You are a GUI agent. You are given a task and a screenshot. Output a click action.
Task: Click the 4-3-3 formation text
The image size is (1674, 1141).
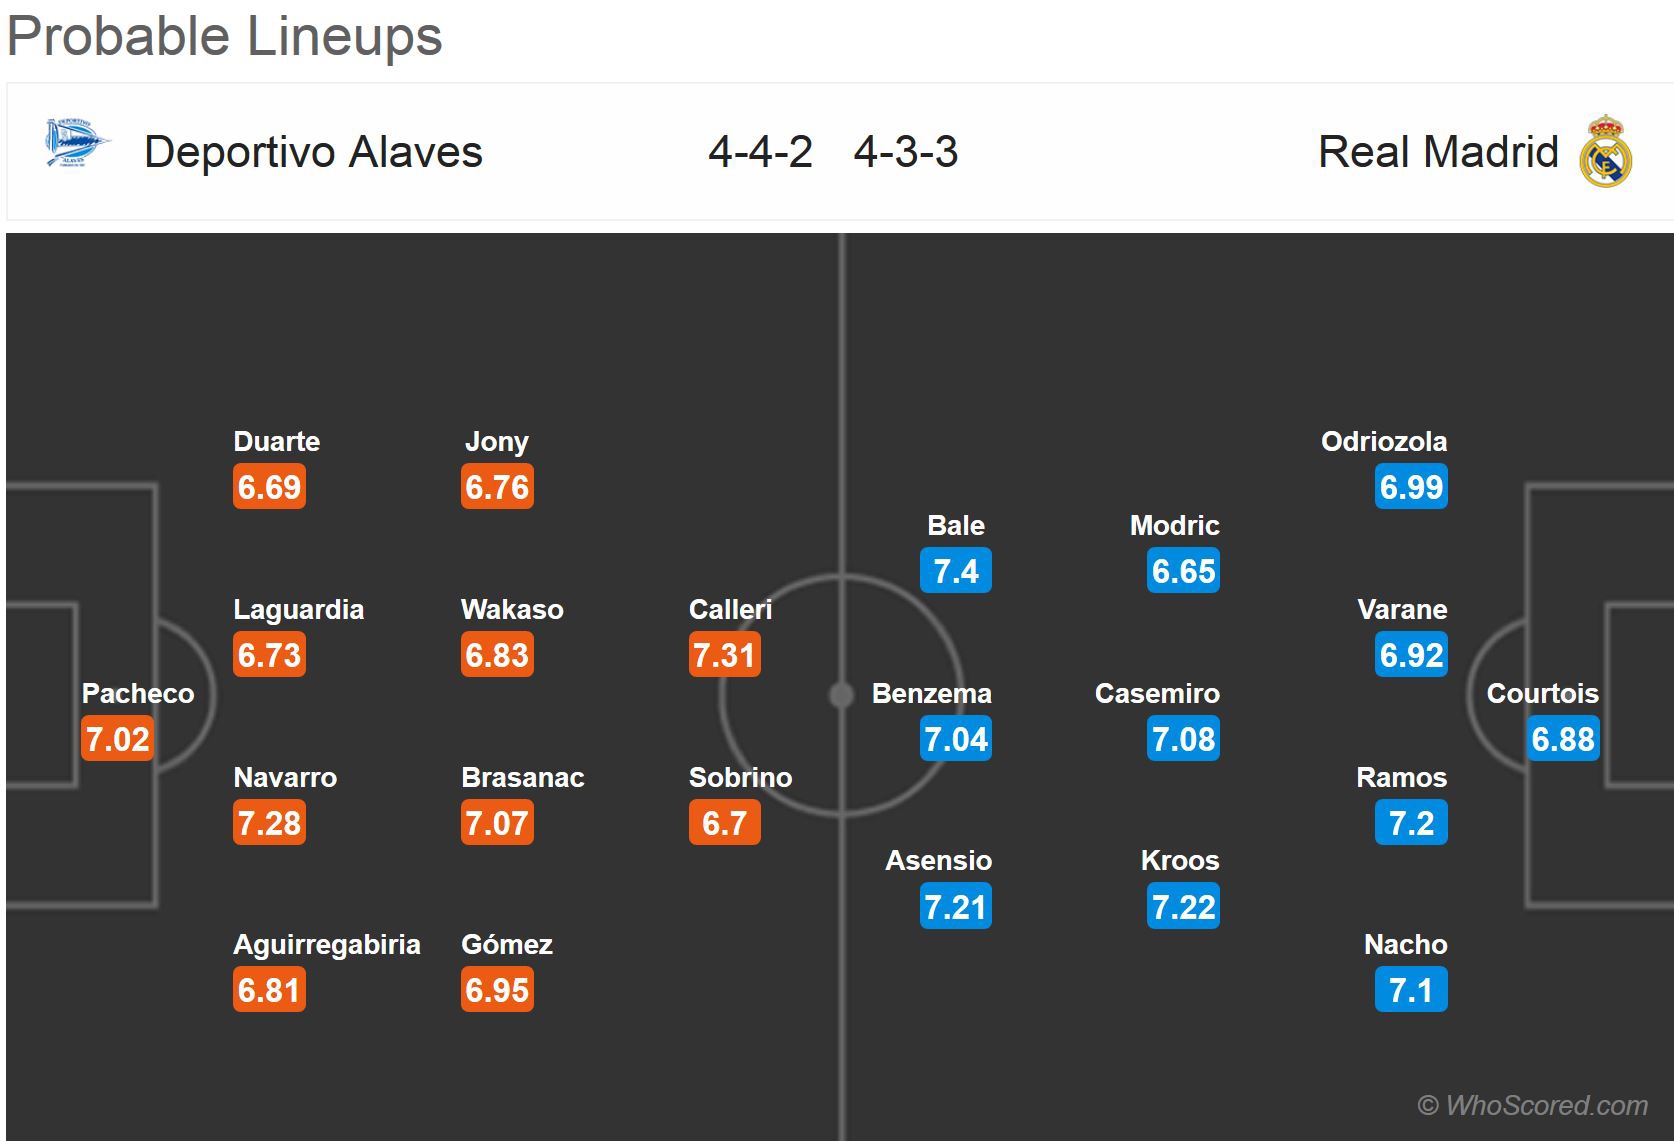click(906, 152)
